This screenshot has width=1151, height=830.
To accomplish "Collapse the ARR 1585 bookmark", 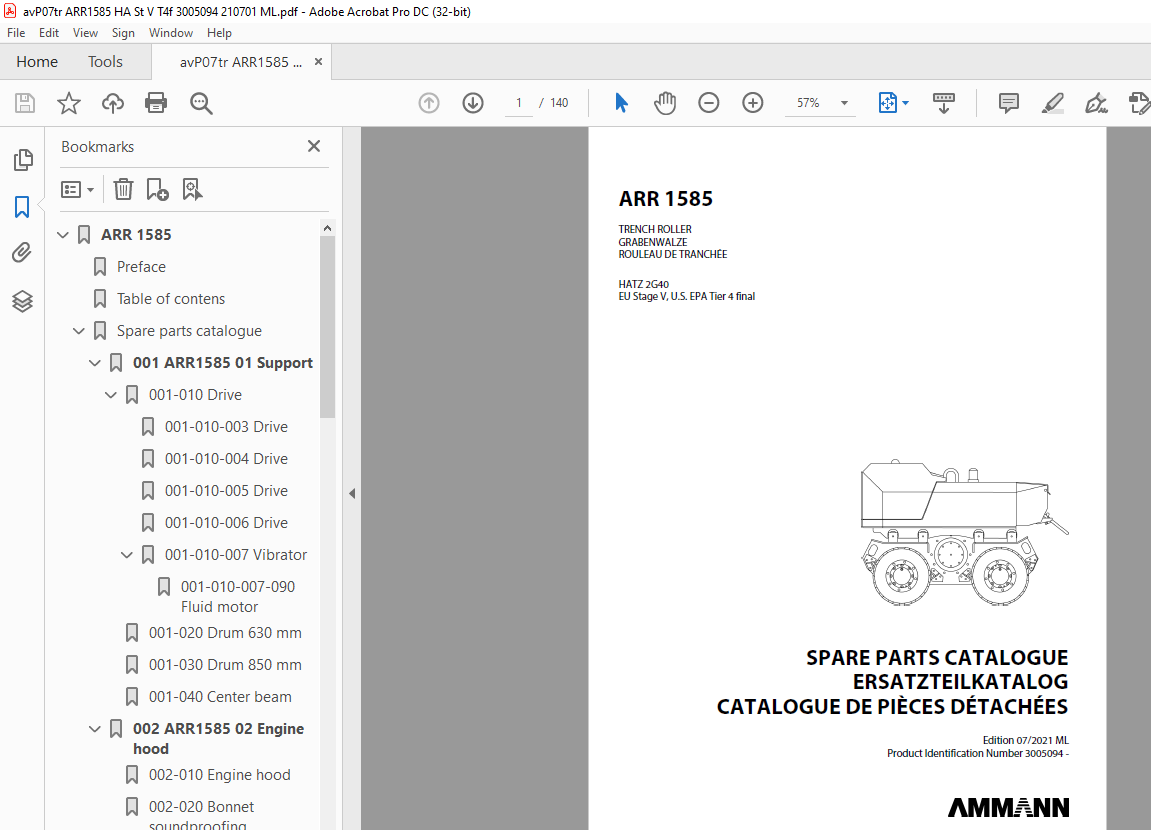I will 63,235.
